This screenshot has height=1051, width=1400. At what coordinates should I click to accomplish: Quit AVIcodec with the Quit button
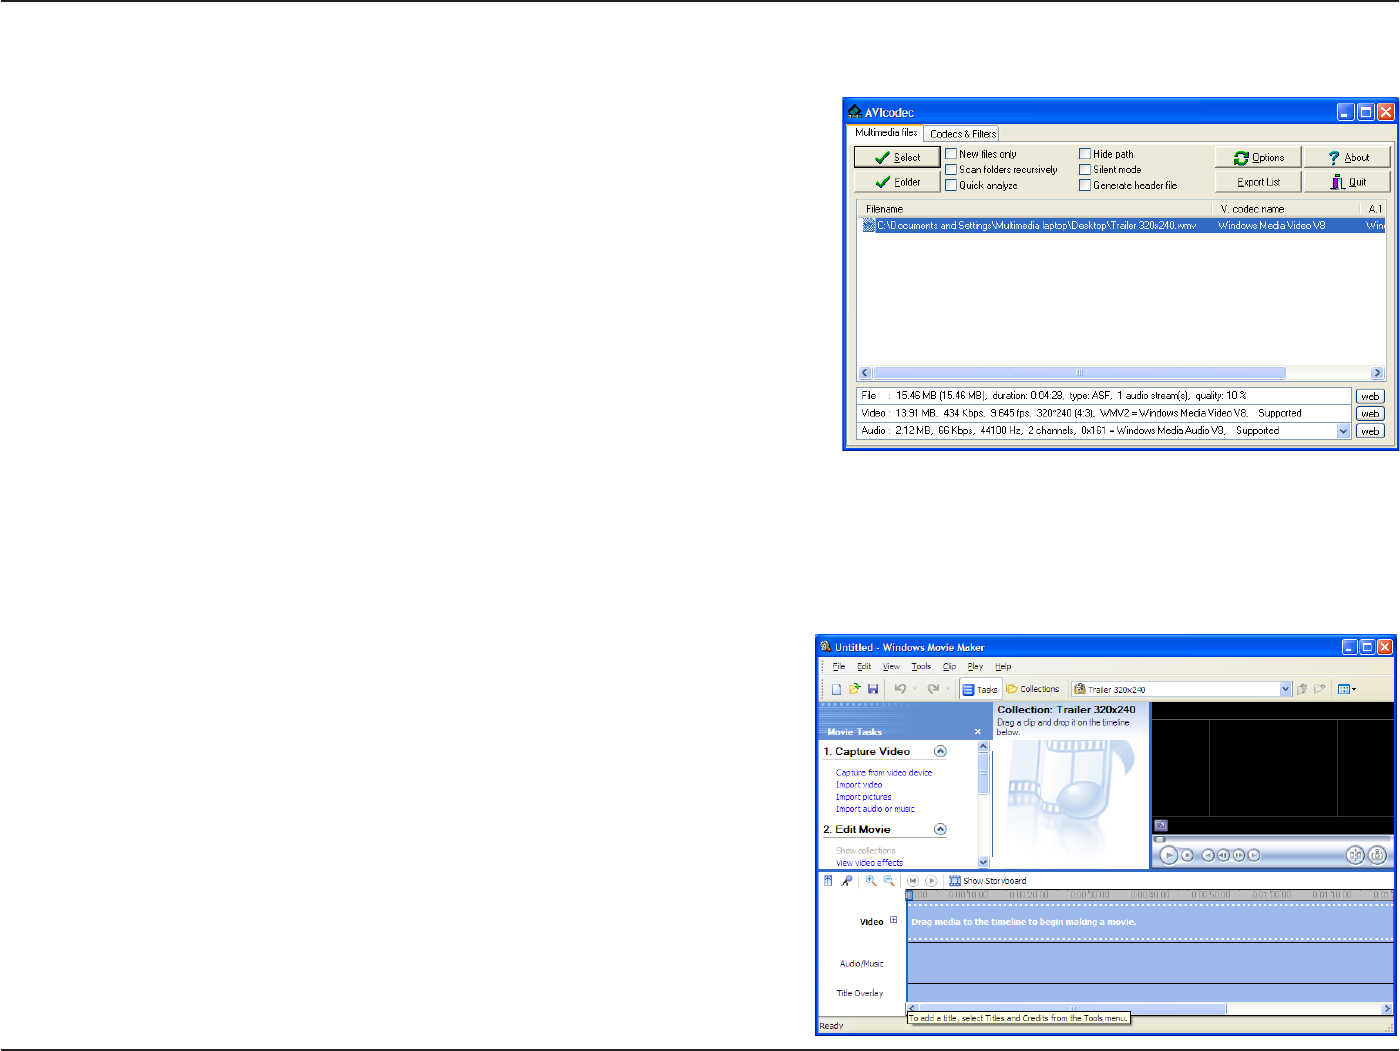tap(1347, 182)
